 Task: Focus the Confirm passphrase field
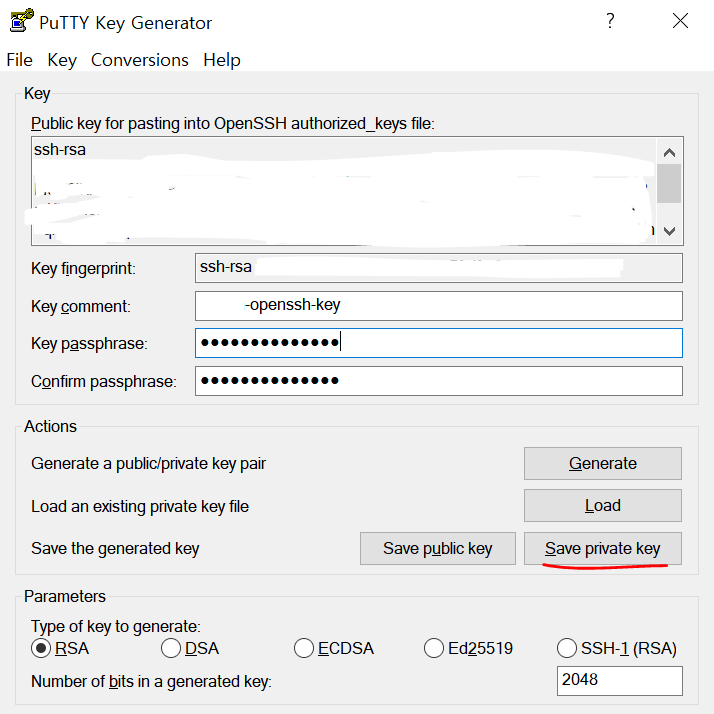pyautogui.click(x=439, y=381)
